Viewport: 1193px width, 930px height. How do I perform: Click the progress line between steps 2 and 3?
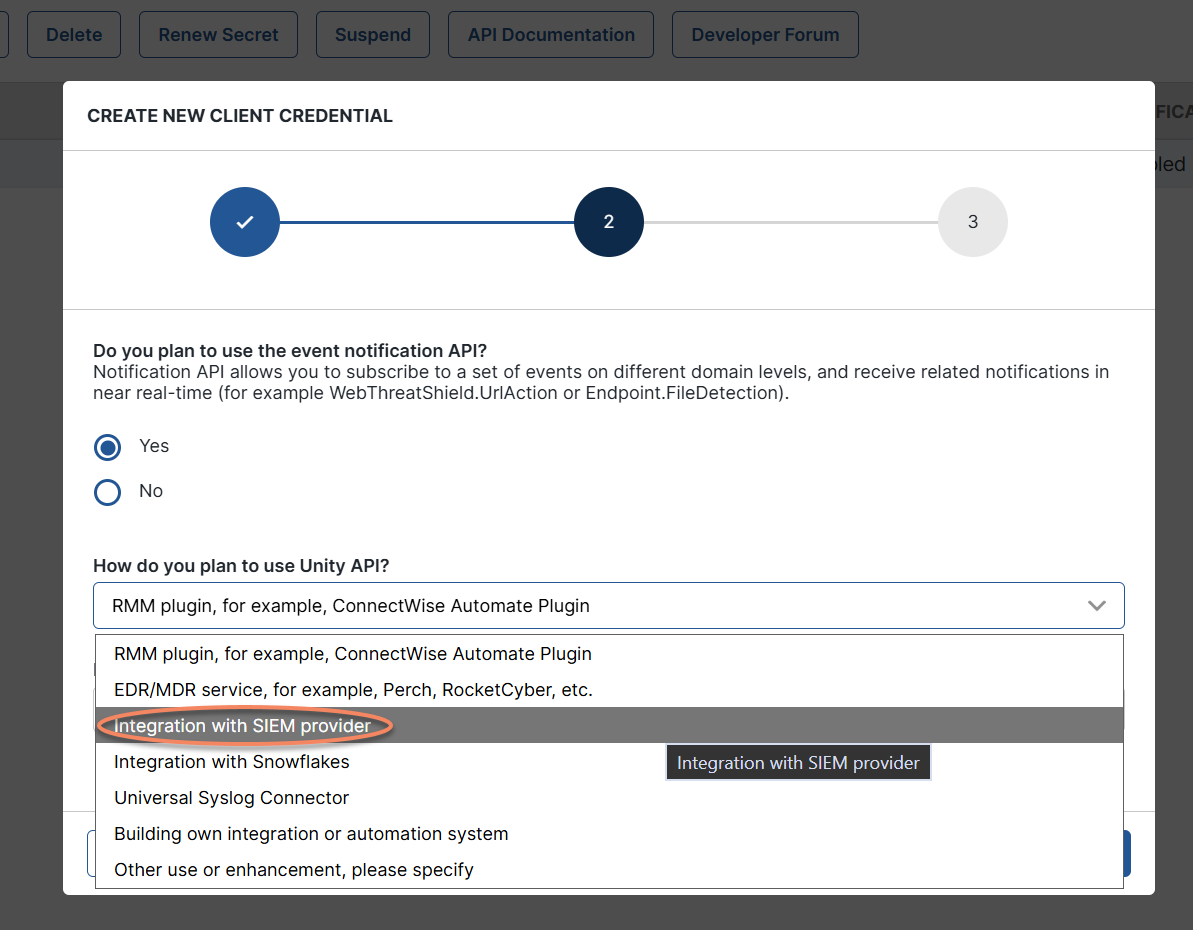tap(791, 222)
